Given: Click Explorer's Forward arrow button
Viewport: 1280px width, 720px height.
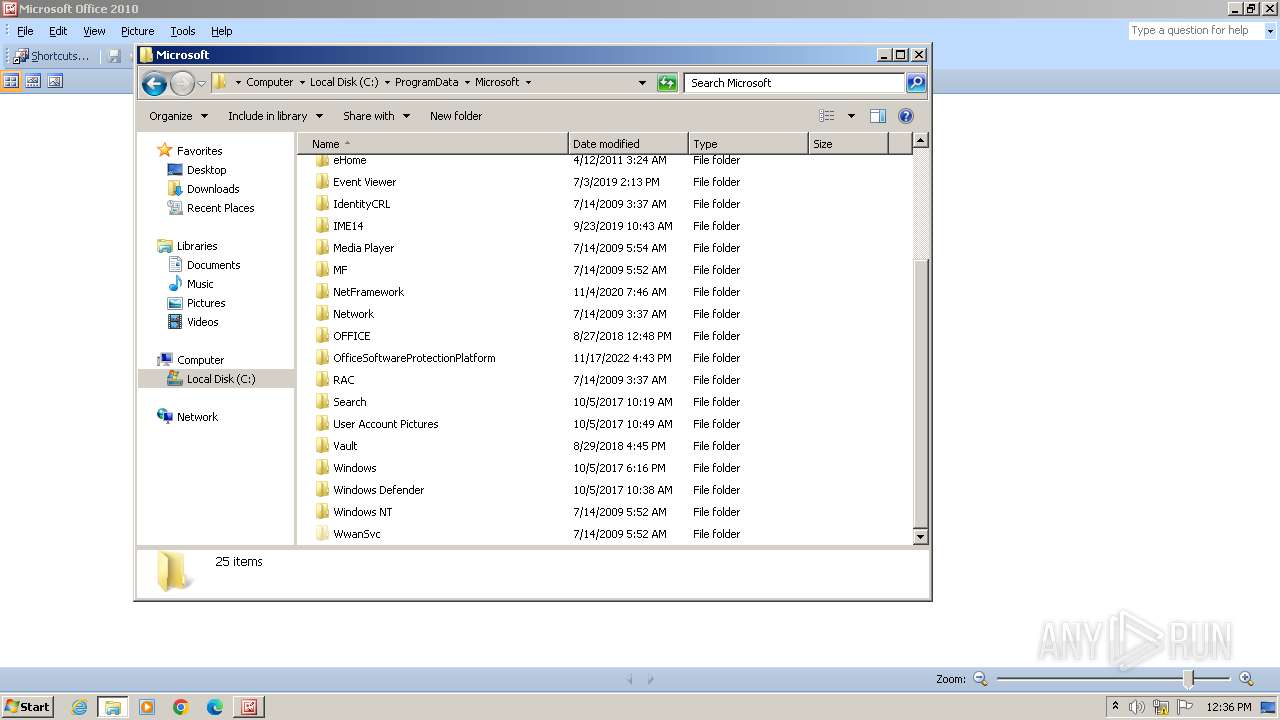Looking at the screenshot, I should coord(182,83).
